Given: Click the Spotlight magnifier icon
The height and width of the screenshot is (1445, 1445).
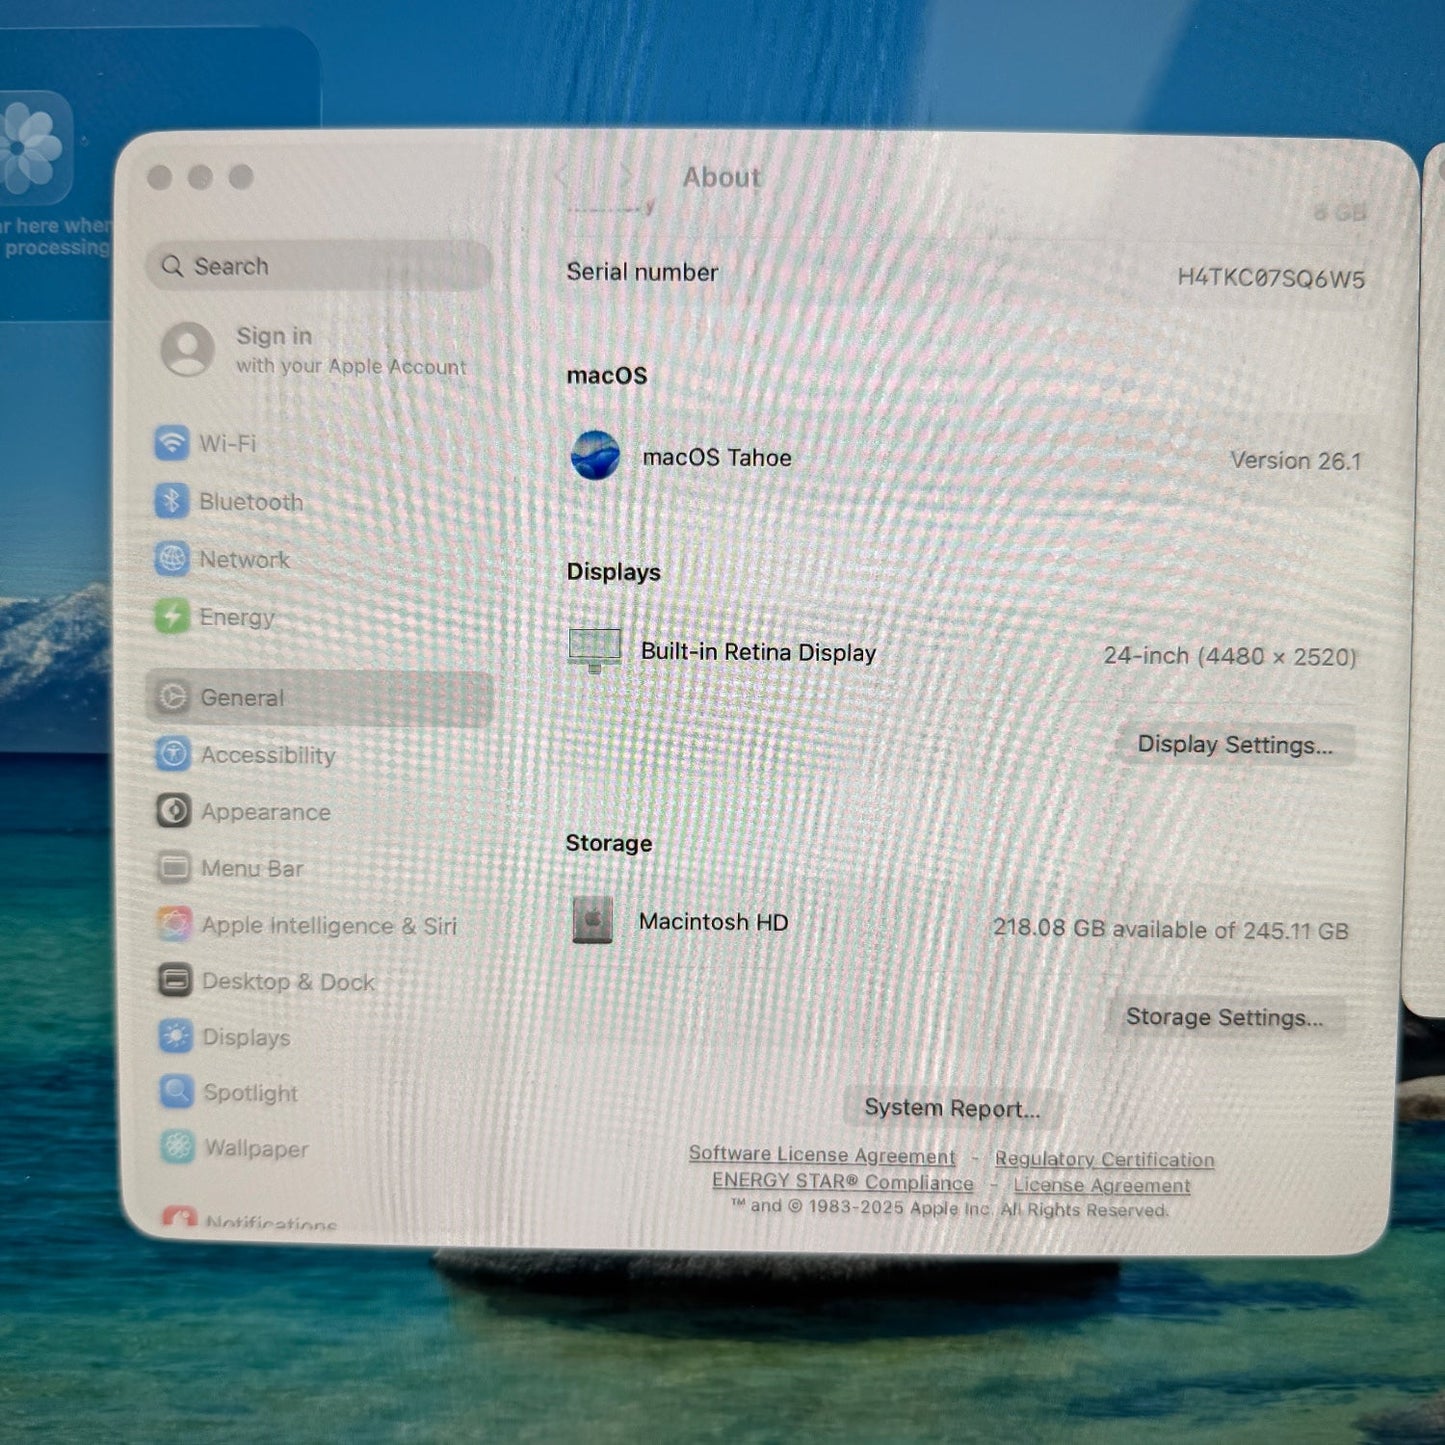Looking at the screenshot, I should (x=176, y=1092).
